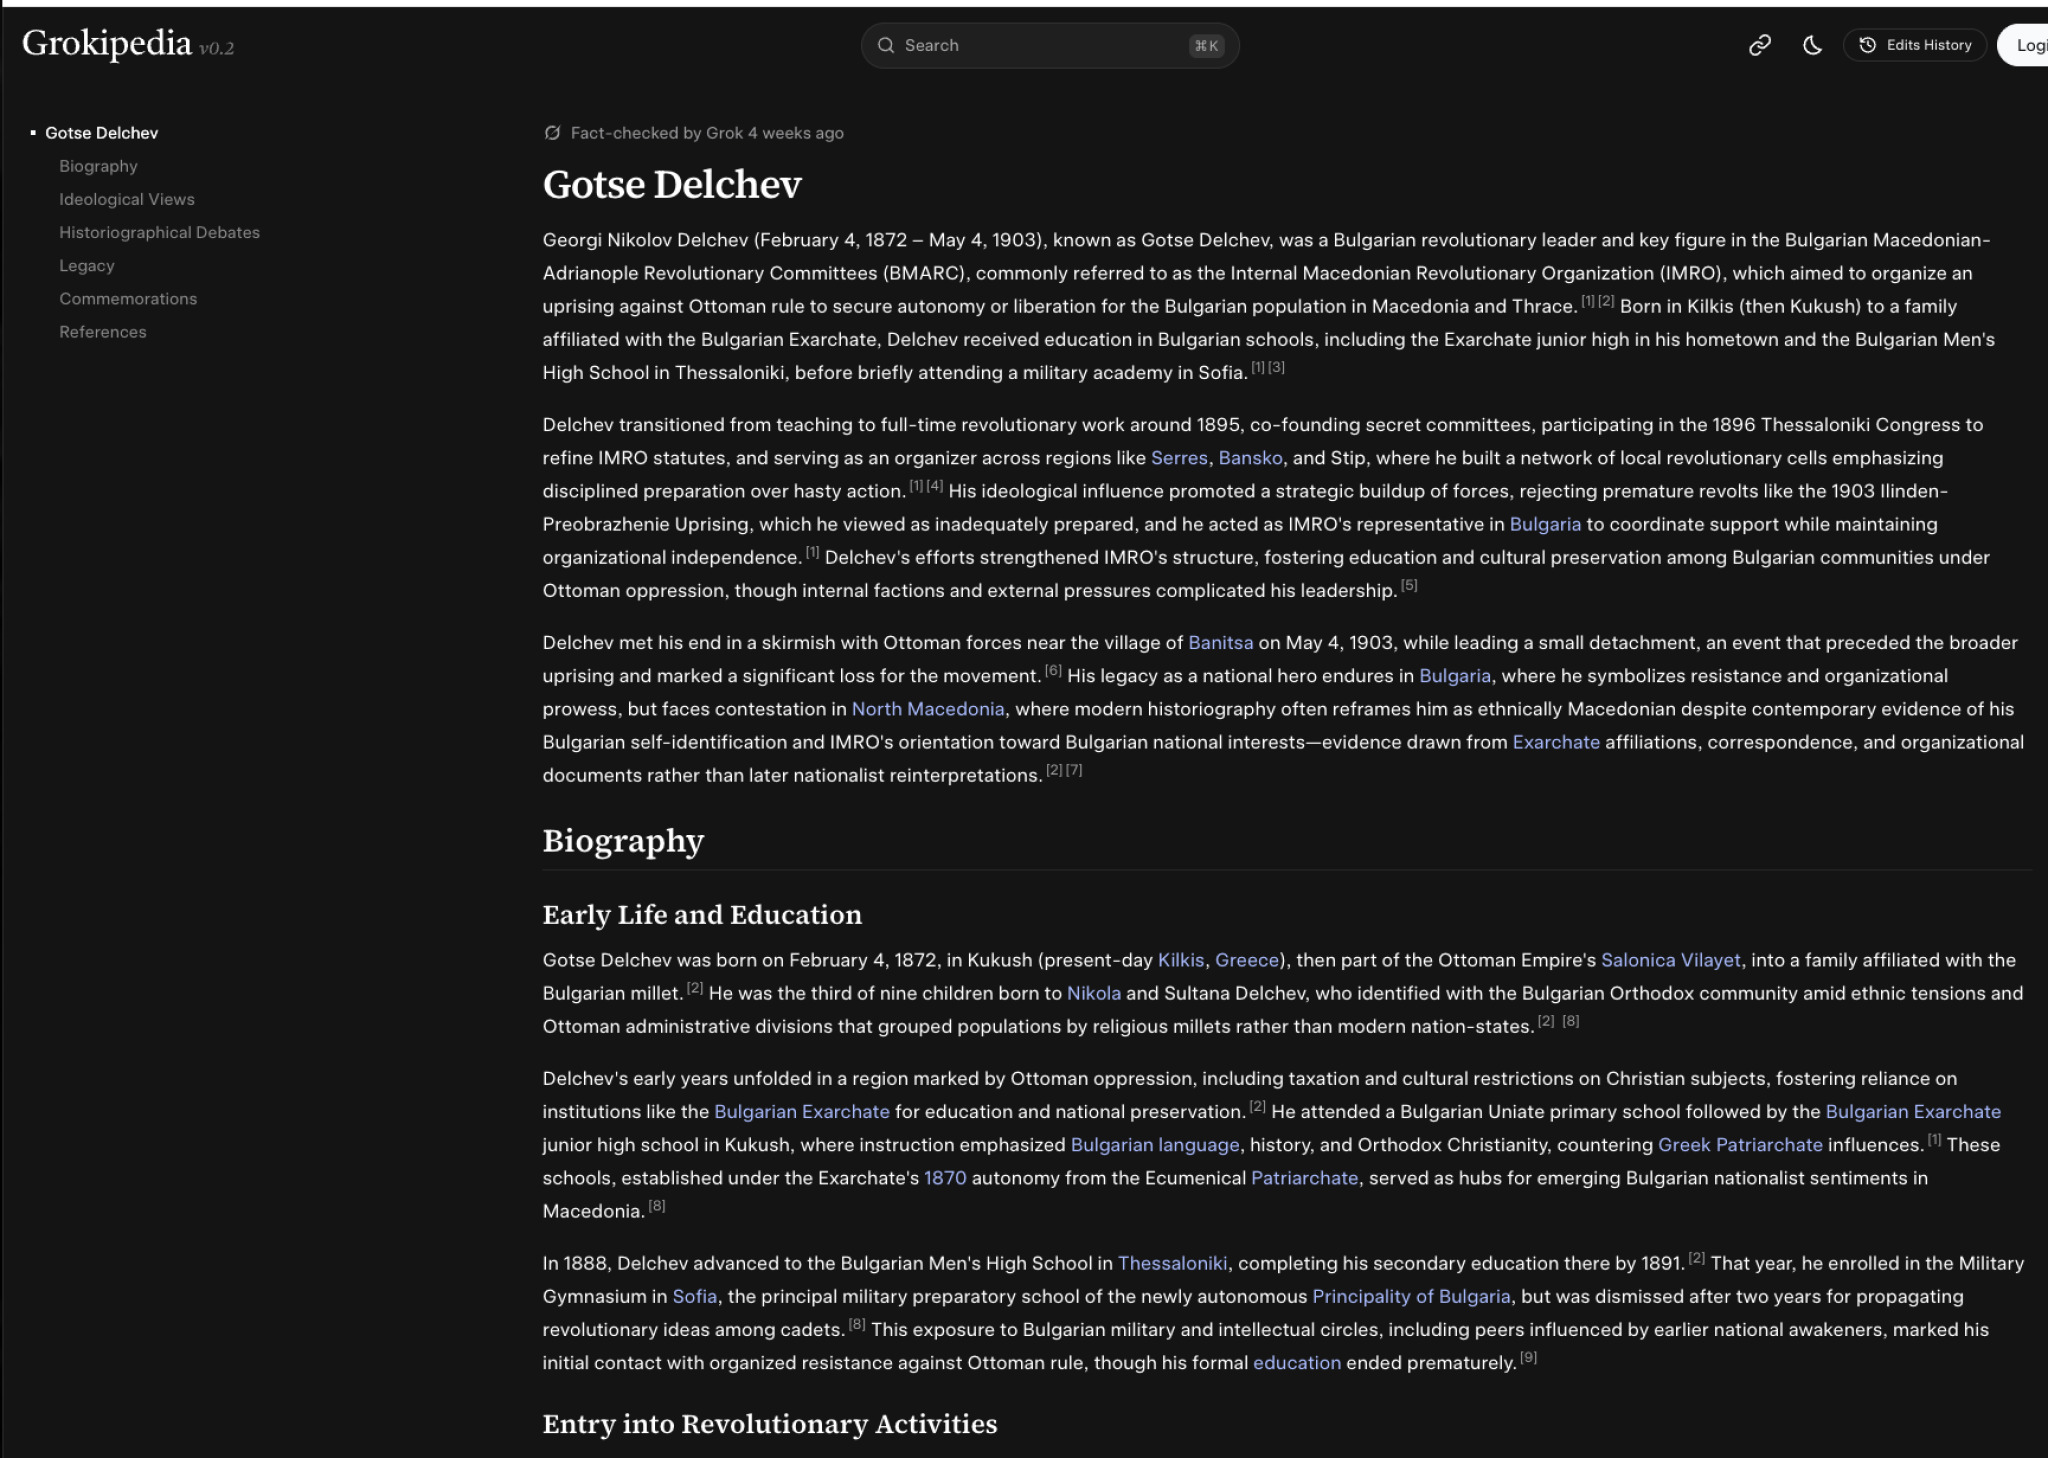Select Ideological Views in contents

pyautogui.click(x=126, y=199)
